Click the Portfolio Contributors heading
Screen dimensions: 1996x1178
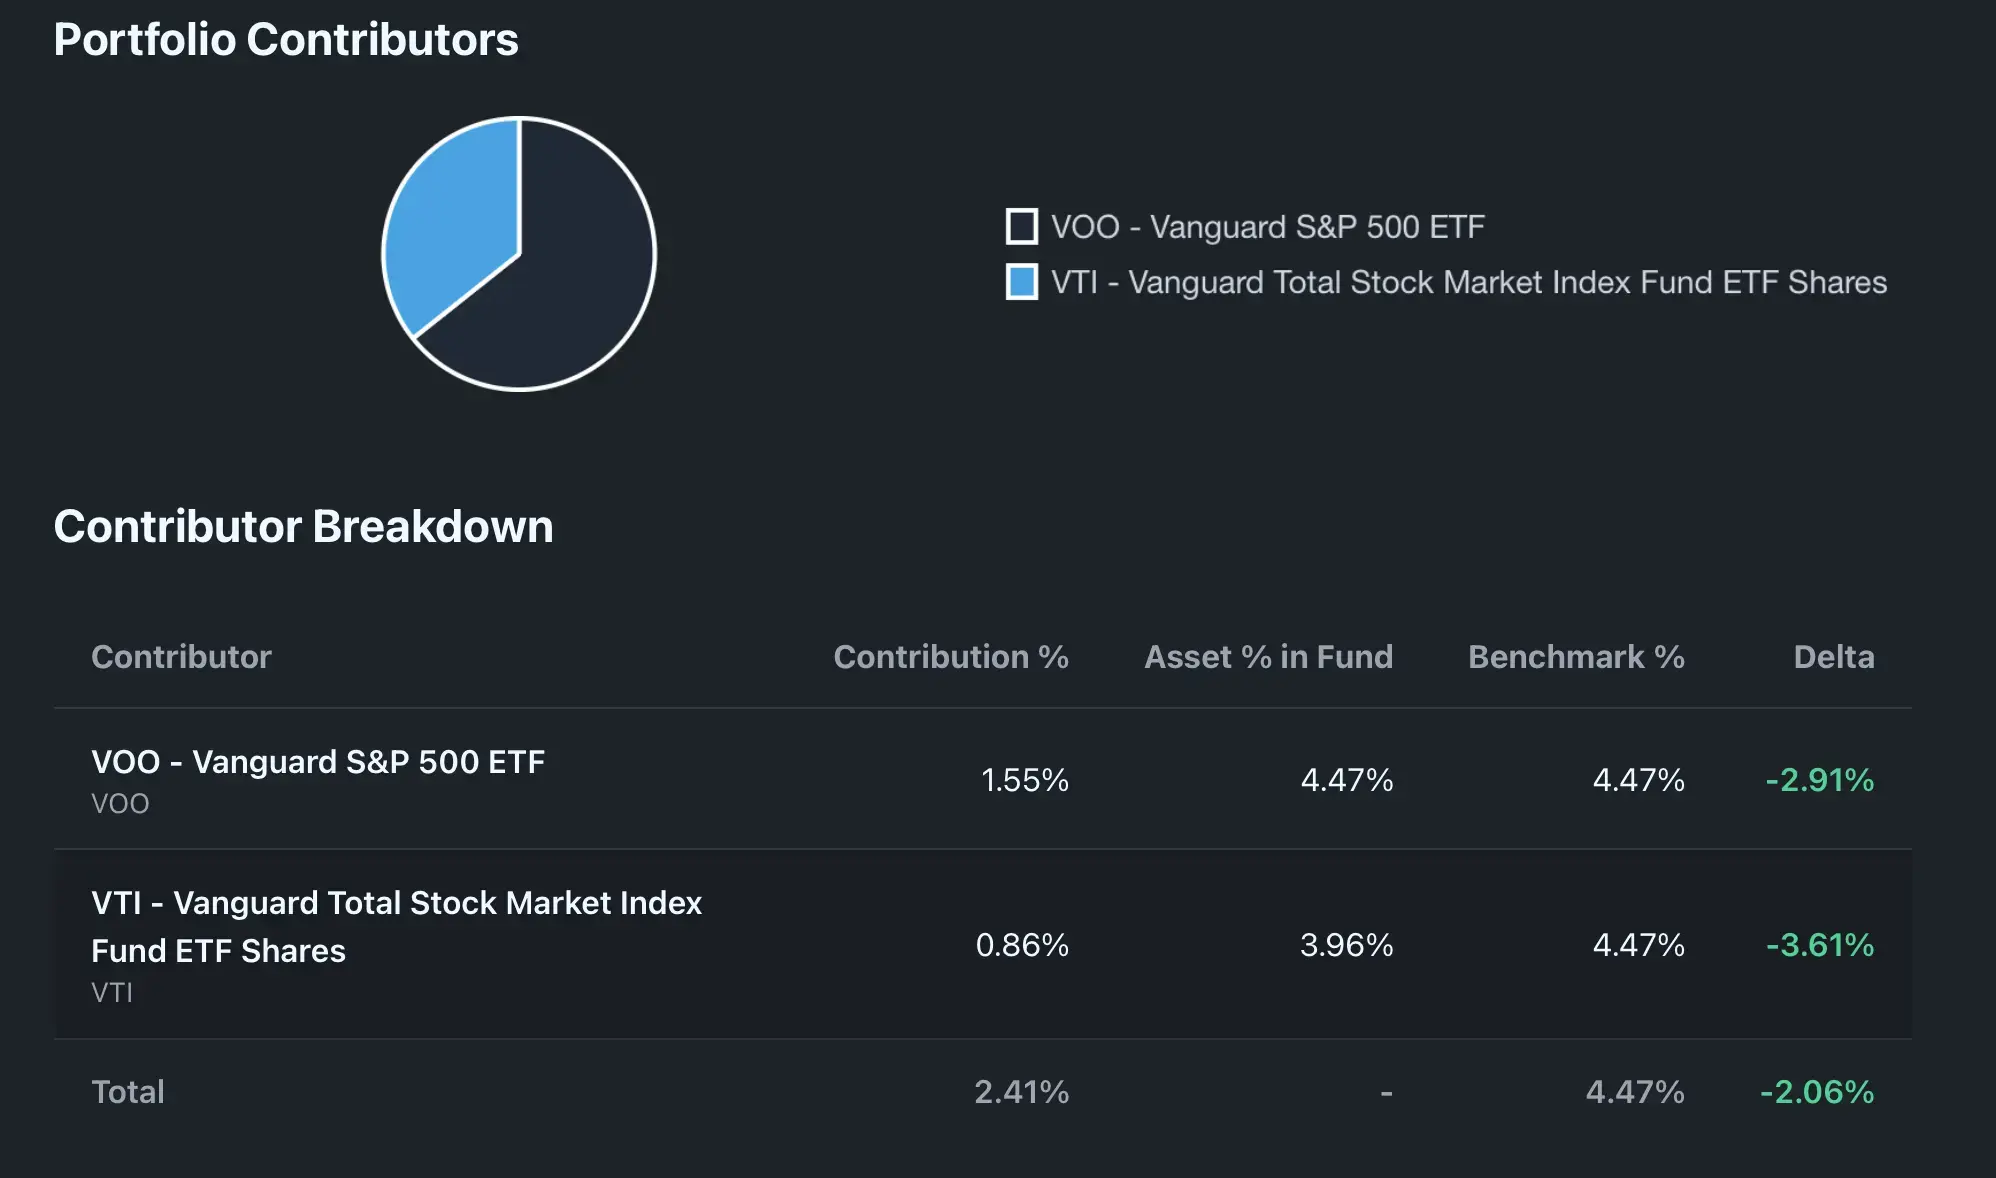click(286, 40)
